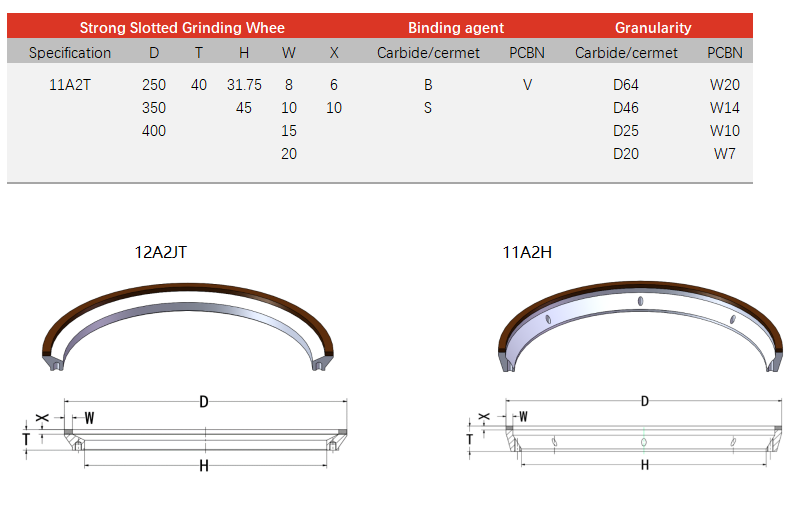
Task: Click the W value '20'
Action: coord(289,154)
